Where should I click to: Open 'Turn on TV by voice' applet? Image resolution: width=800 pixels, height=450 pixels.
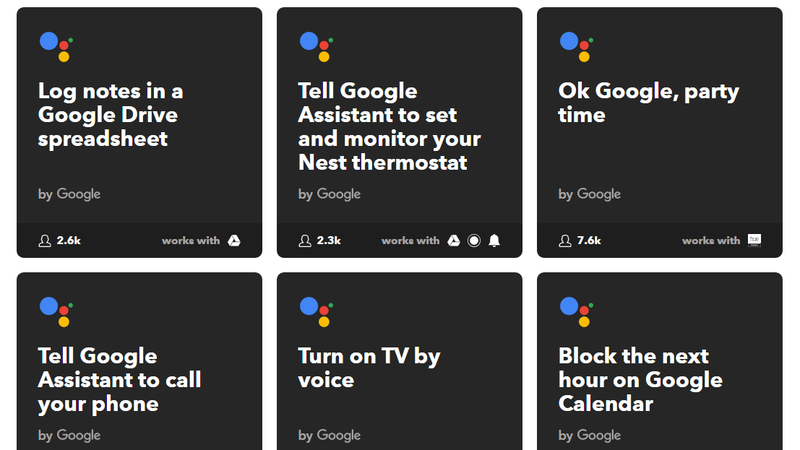click(x=369, y=368)
